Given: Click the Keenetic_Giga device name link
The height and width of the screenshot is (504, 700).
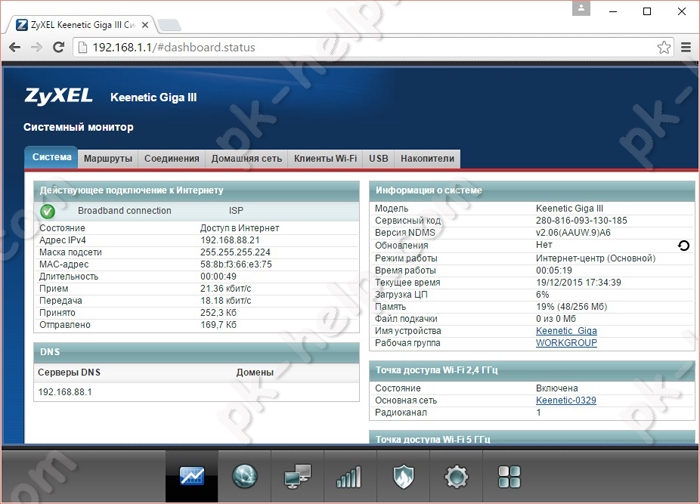Looking at the screenshot, I should tap(566, 331).
